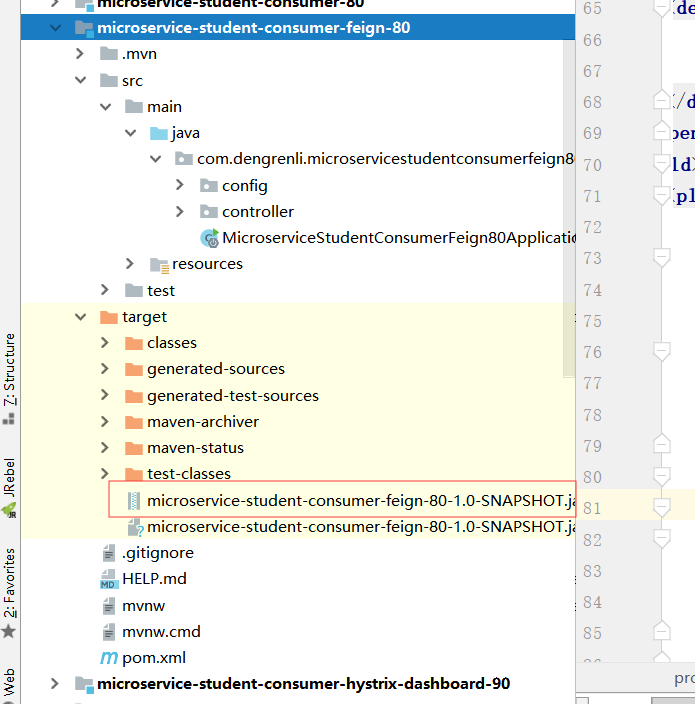This screenshot has width=695, height=704.
Task: Click the Structure panel icon
Action: click(9, 419)
